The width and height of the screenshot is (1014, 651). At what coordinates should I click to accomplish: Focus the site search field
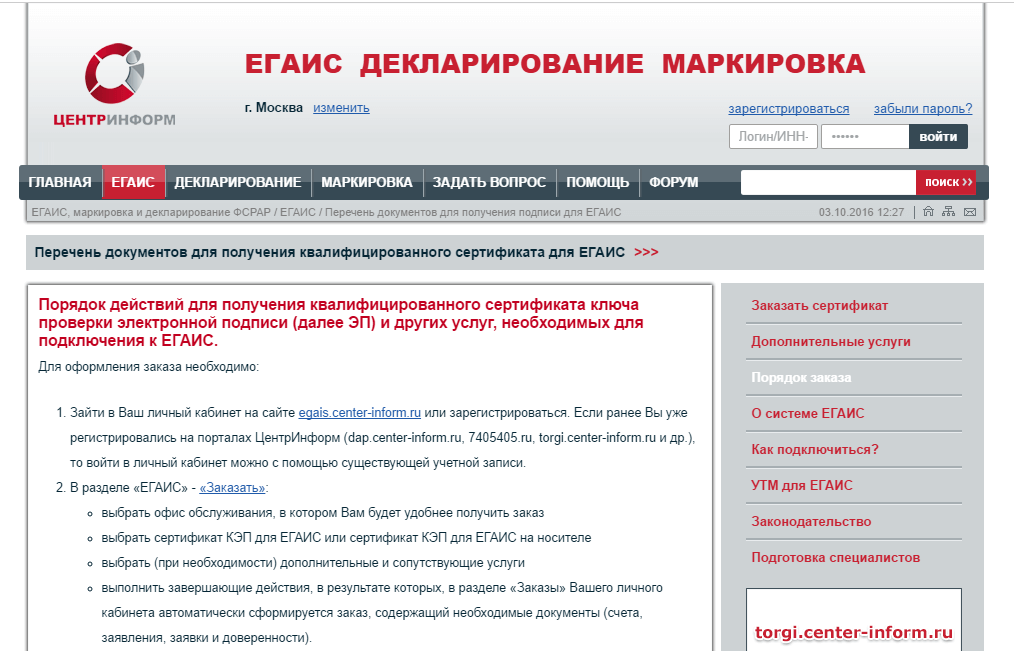coord(828,182)
